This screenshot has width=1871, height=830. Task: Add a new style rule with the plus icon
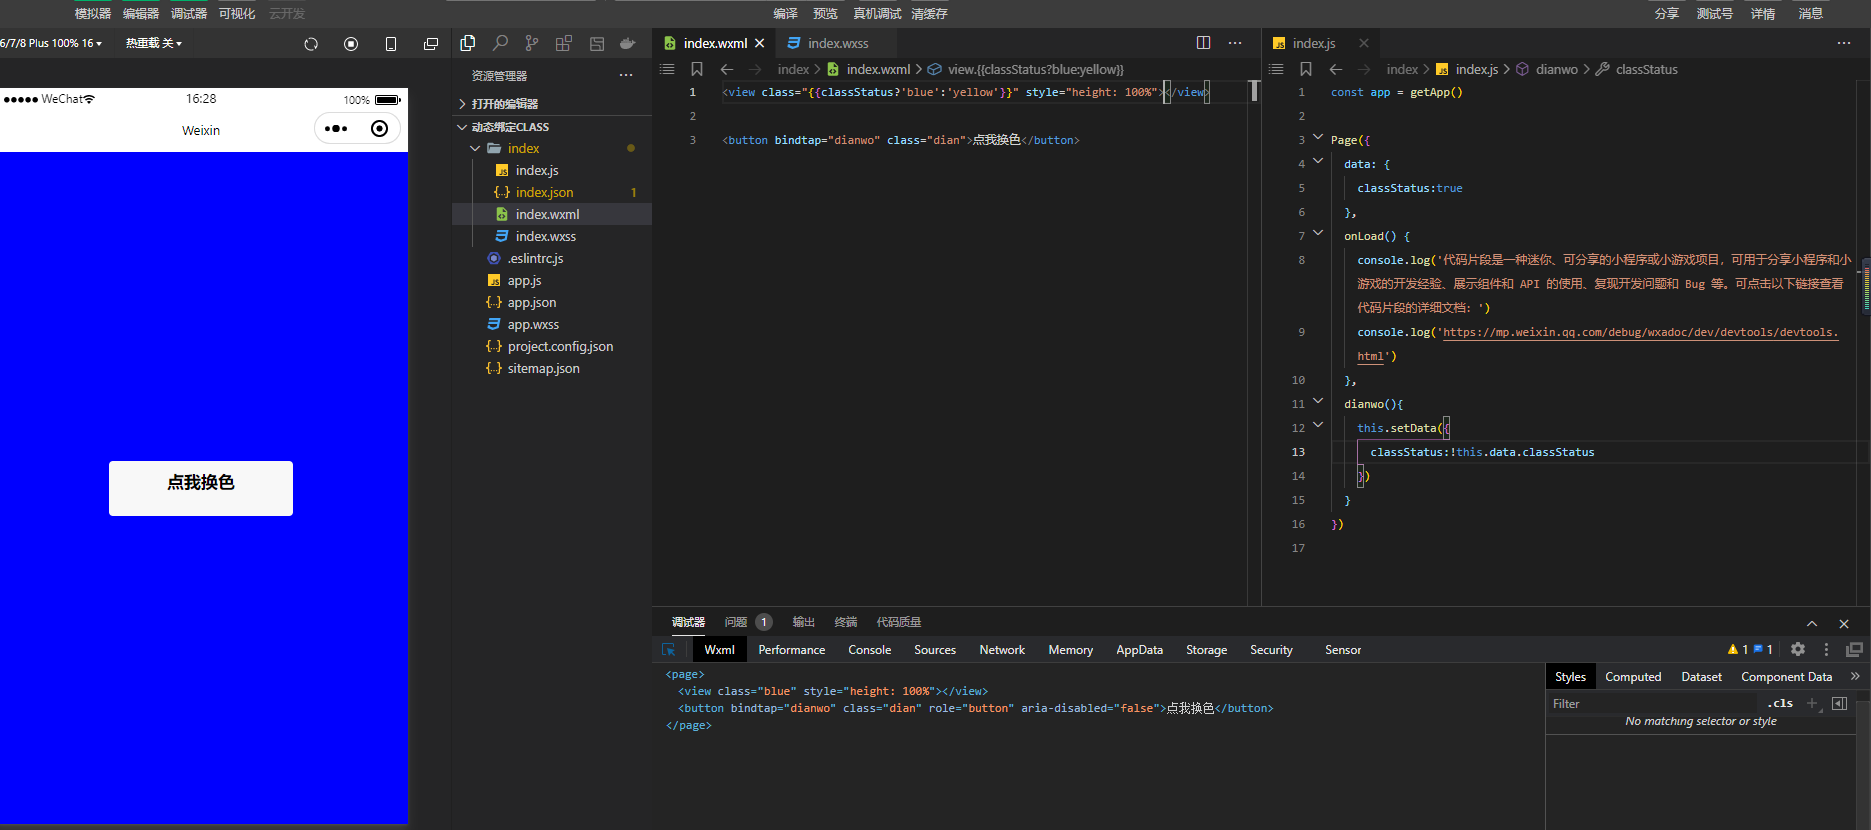point(1812,703)
